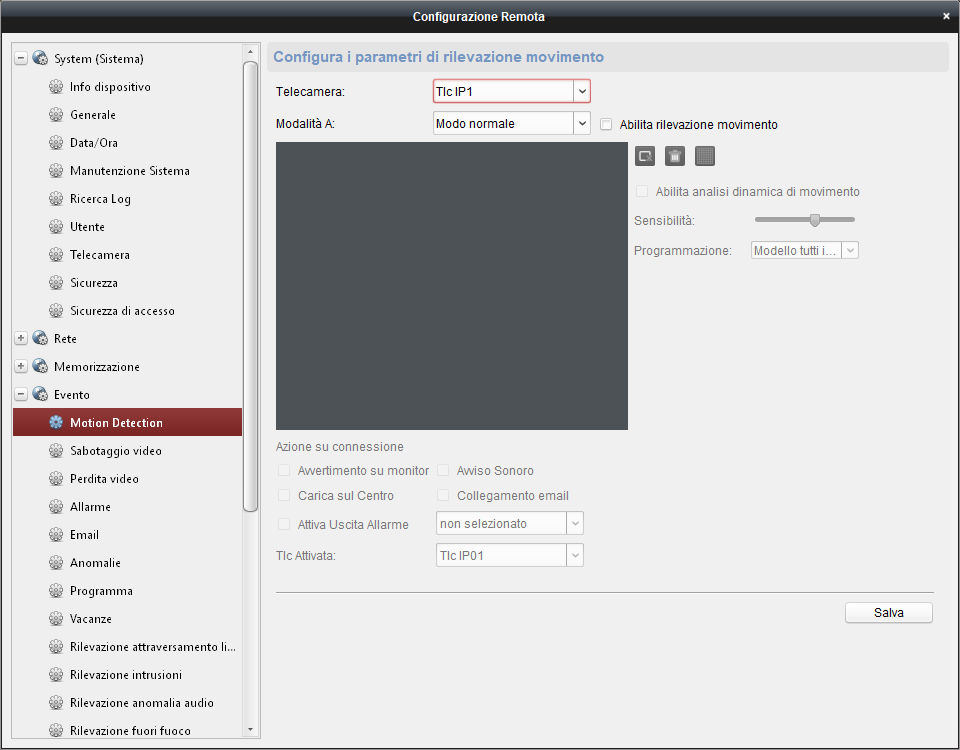Click the draw detection area icon
Viewport: 960px width, 750px height.
(645, 156)
